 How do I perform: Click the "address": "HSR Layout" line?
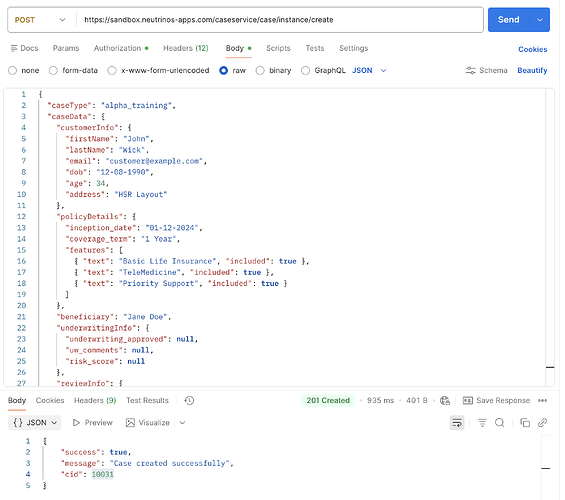116,195
